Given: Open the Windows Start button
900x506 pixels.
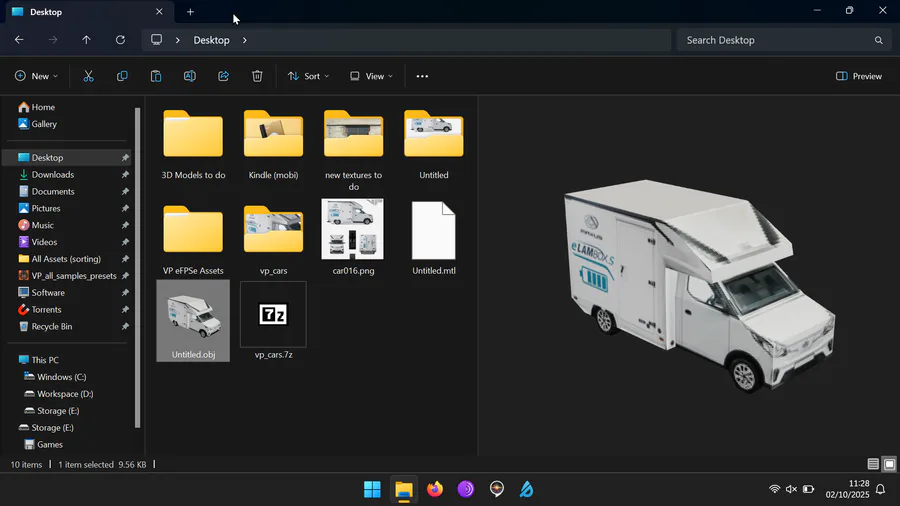Looking at the screenshot, I should pos(372,489).
